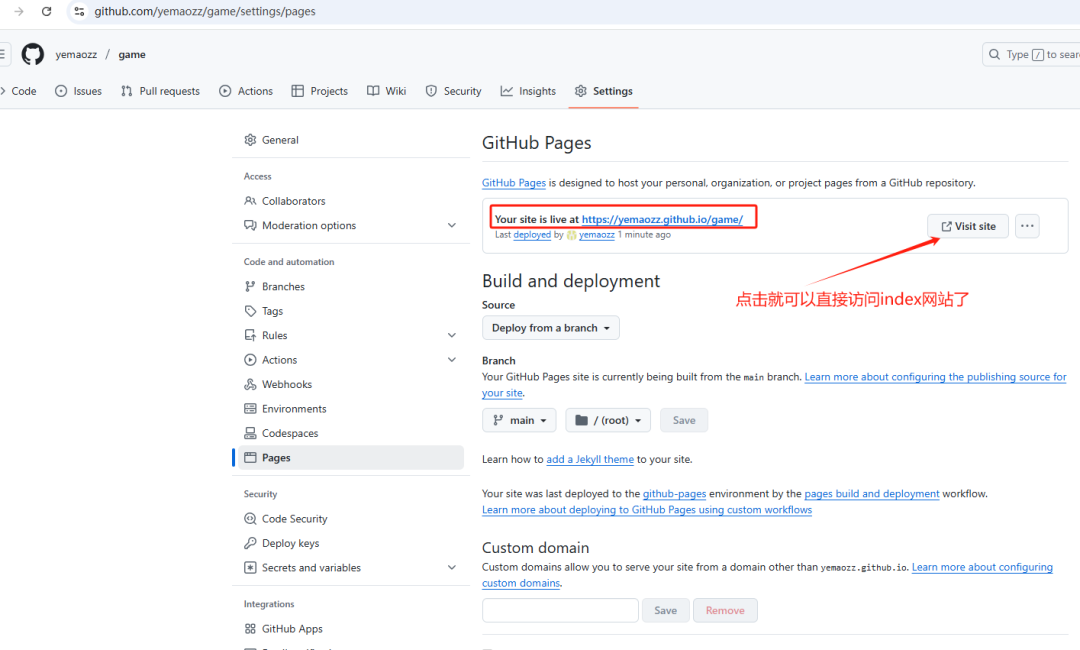
Task: Click the Environments server icon
Action: 250,409
